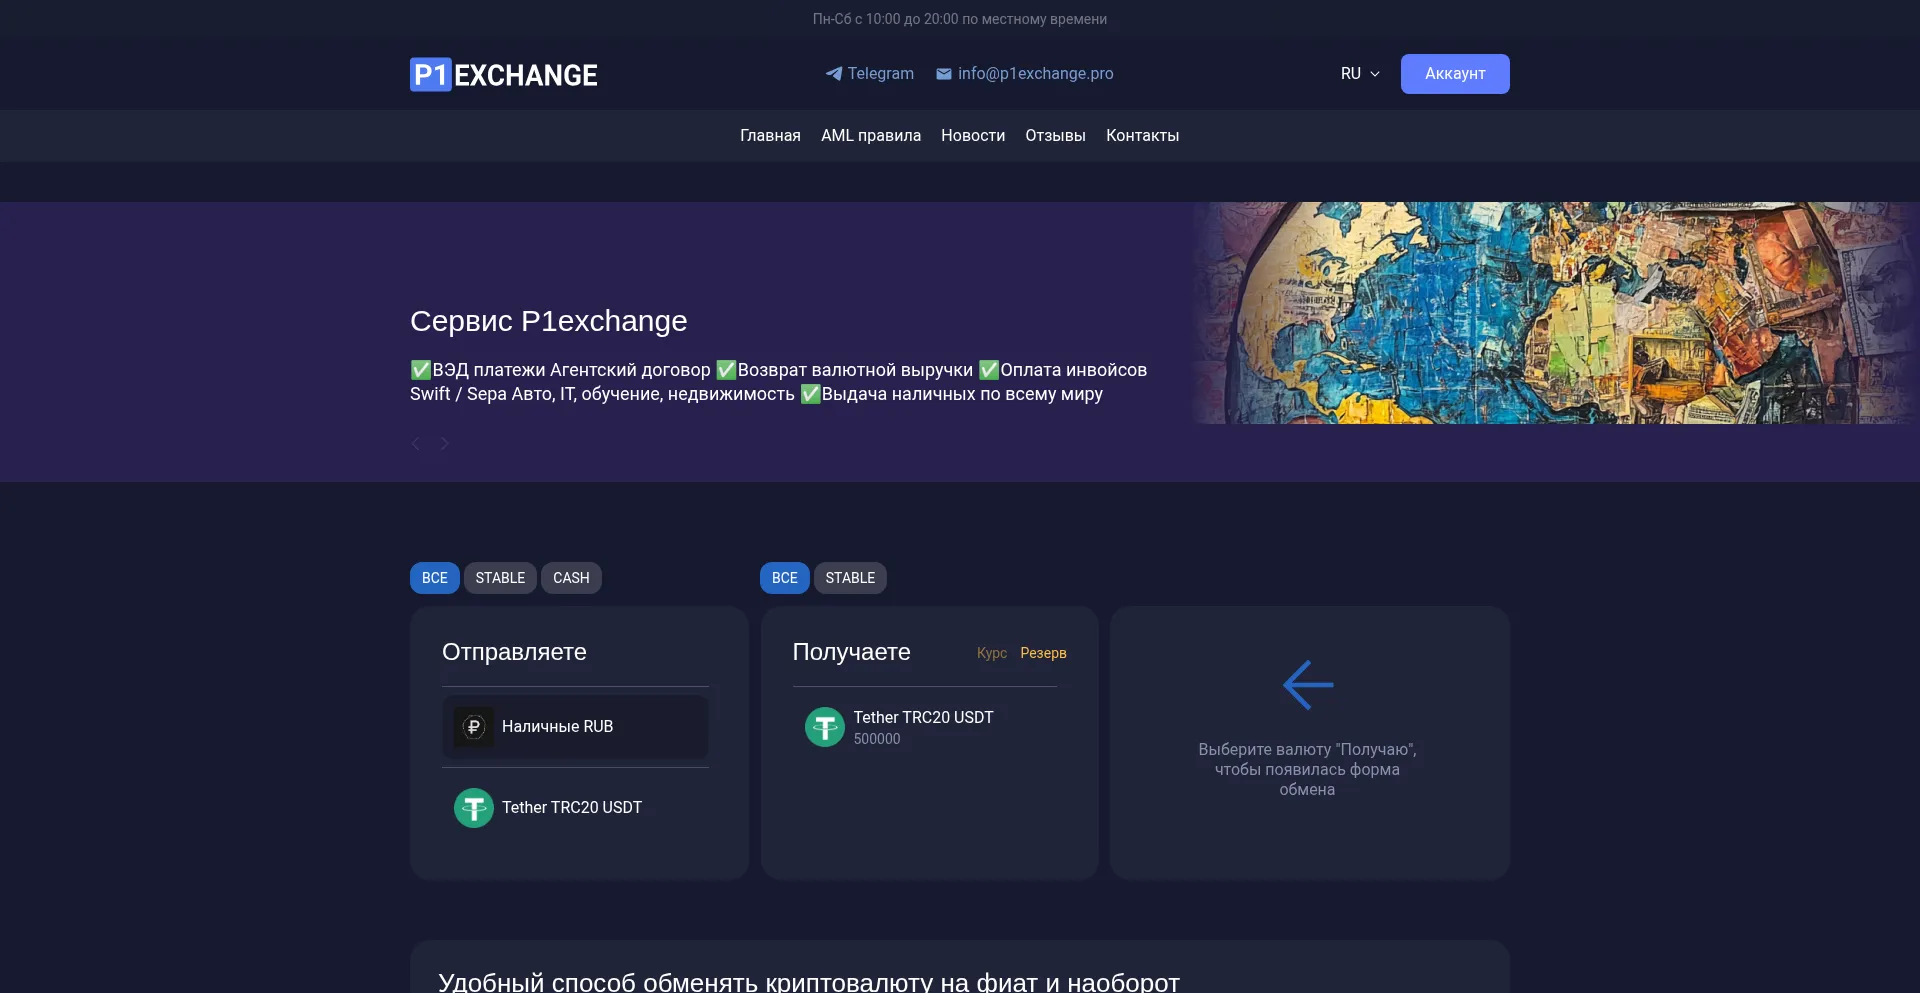This screenshot has width=1920, height=993.
Task: Click the Удобный способ обменять криптовалюту heading
Action: click(x=809, y=982)
